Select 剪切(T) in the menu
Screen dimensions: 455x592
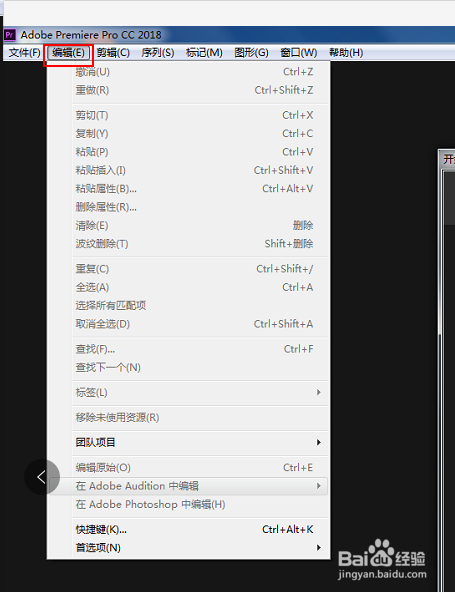click(x=189, y=115)
